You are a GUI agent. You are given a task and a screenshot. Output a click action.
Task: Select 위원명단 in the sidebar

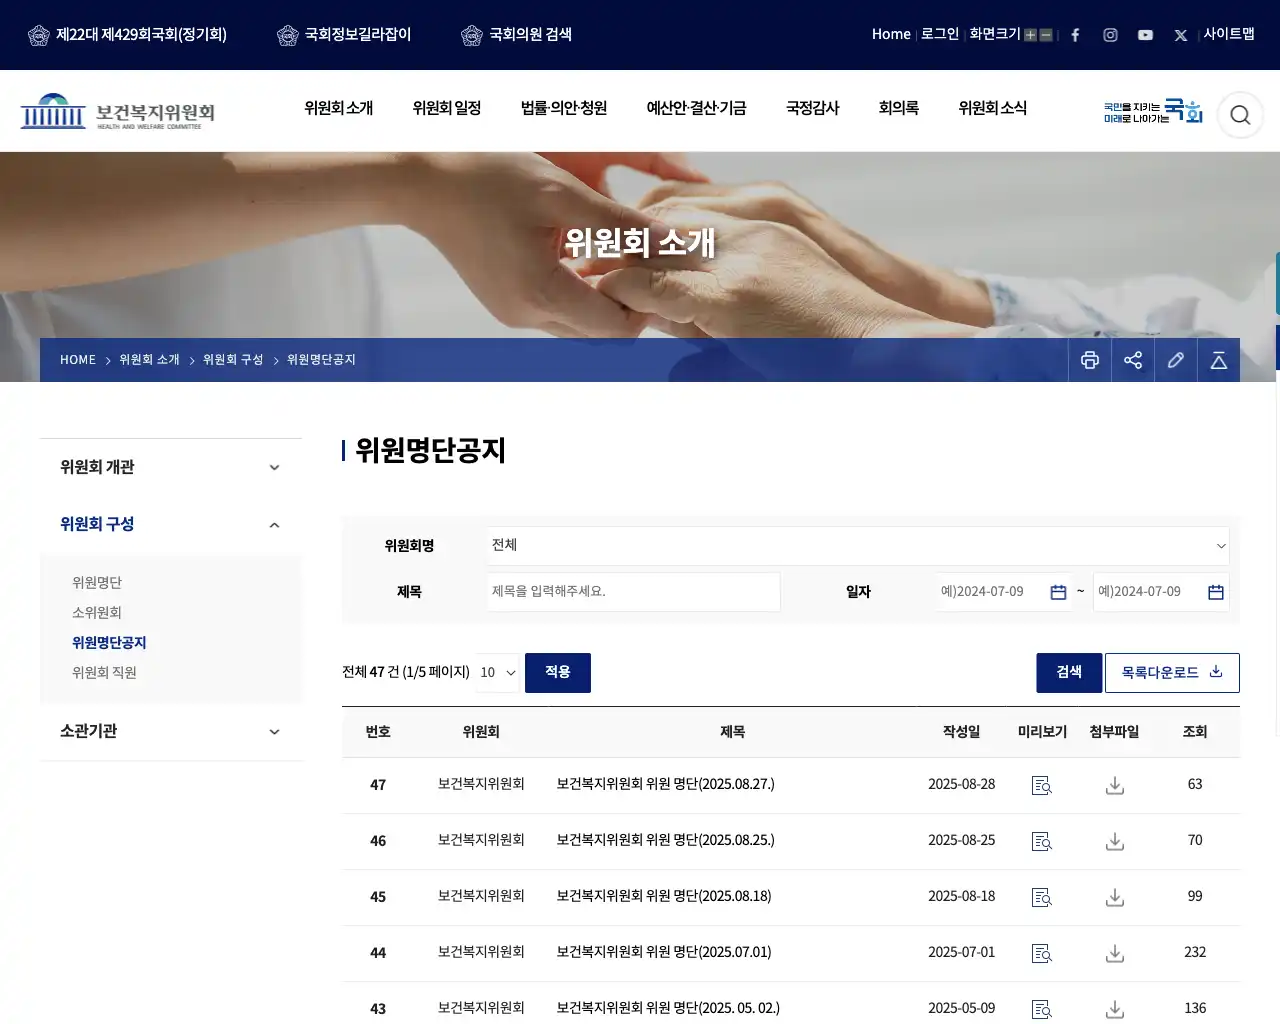(97, 583)
